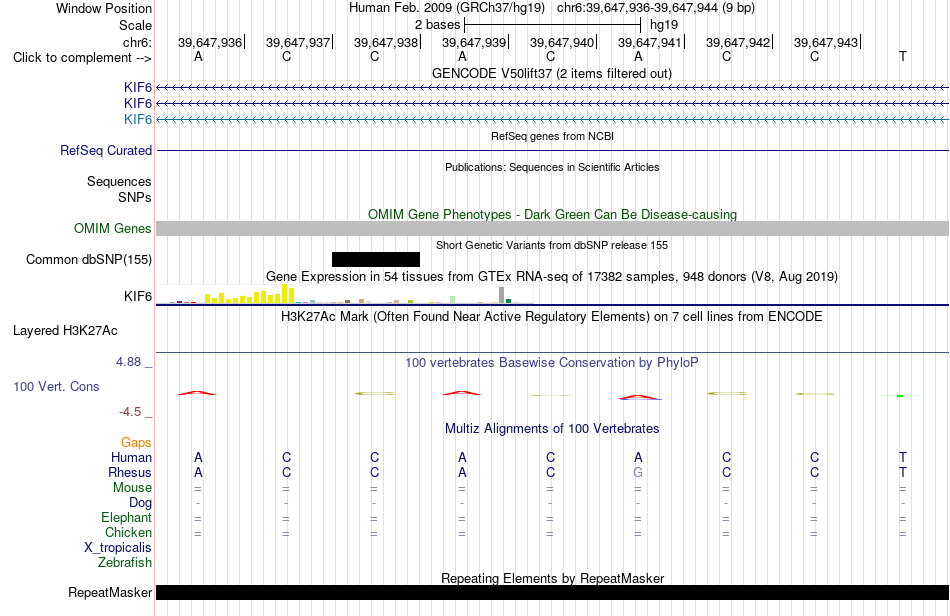The height and width of the screenshot is (616, 950).
Task: Click the base T in the complement sequence row
Action: (x=902, y=56)
